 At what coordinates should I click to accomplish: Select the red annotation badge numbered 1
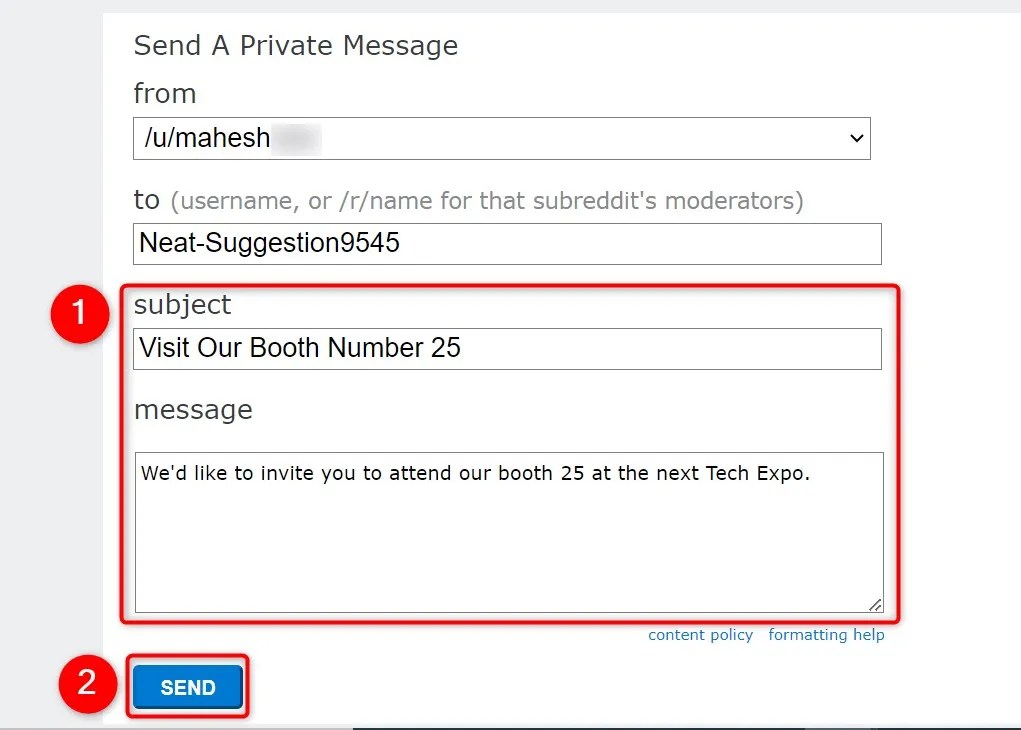[79, 314]
